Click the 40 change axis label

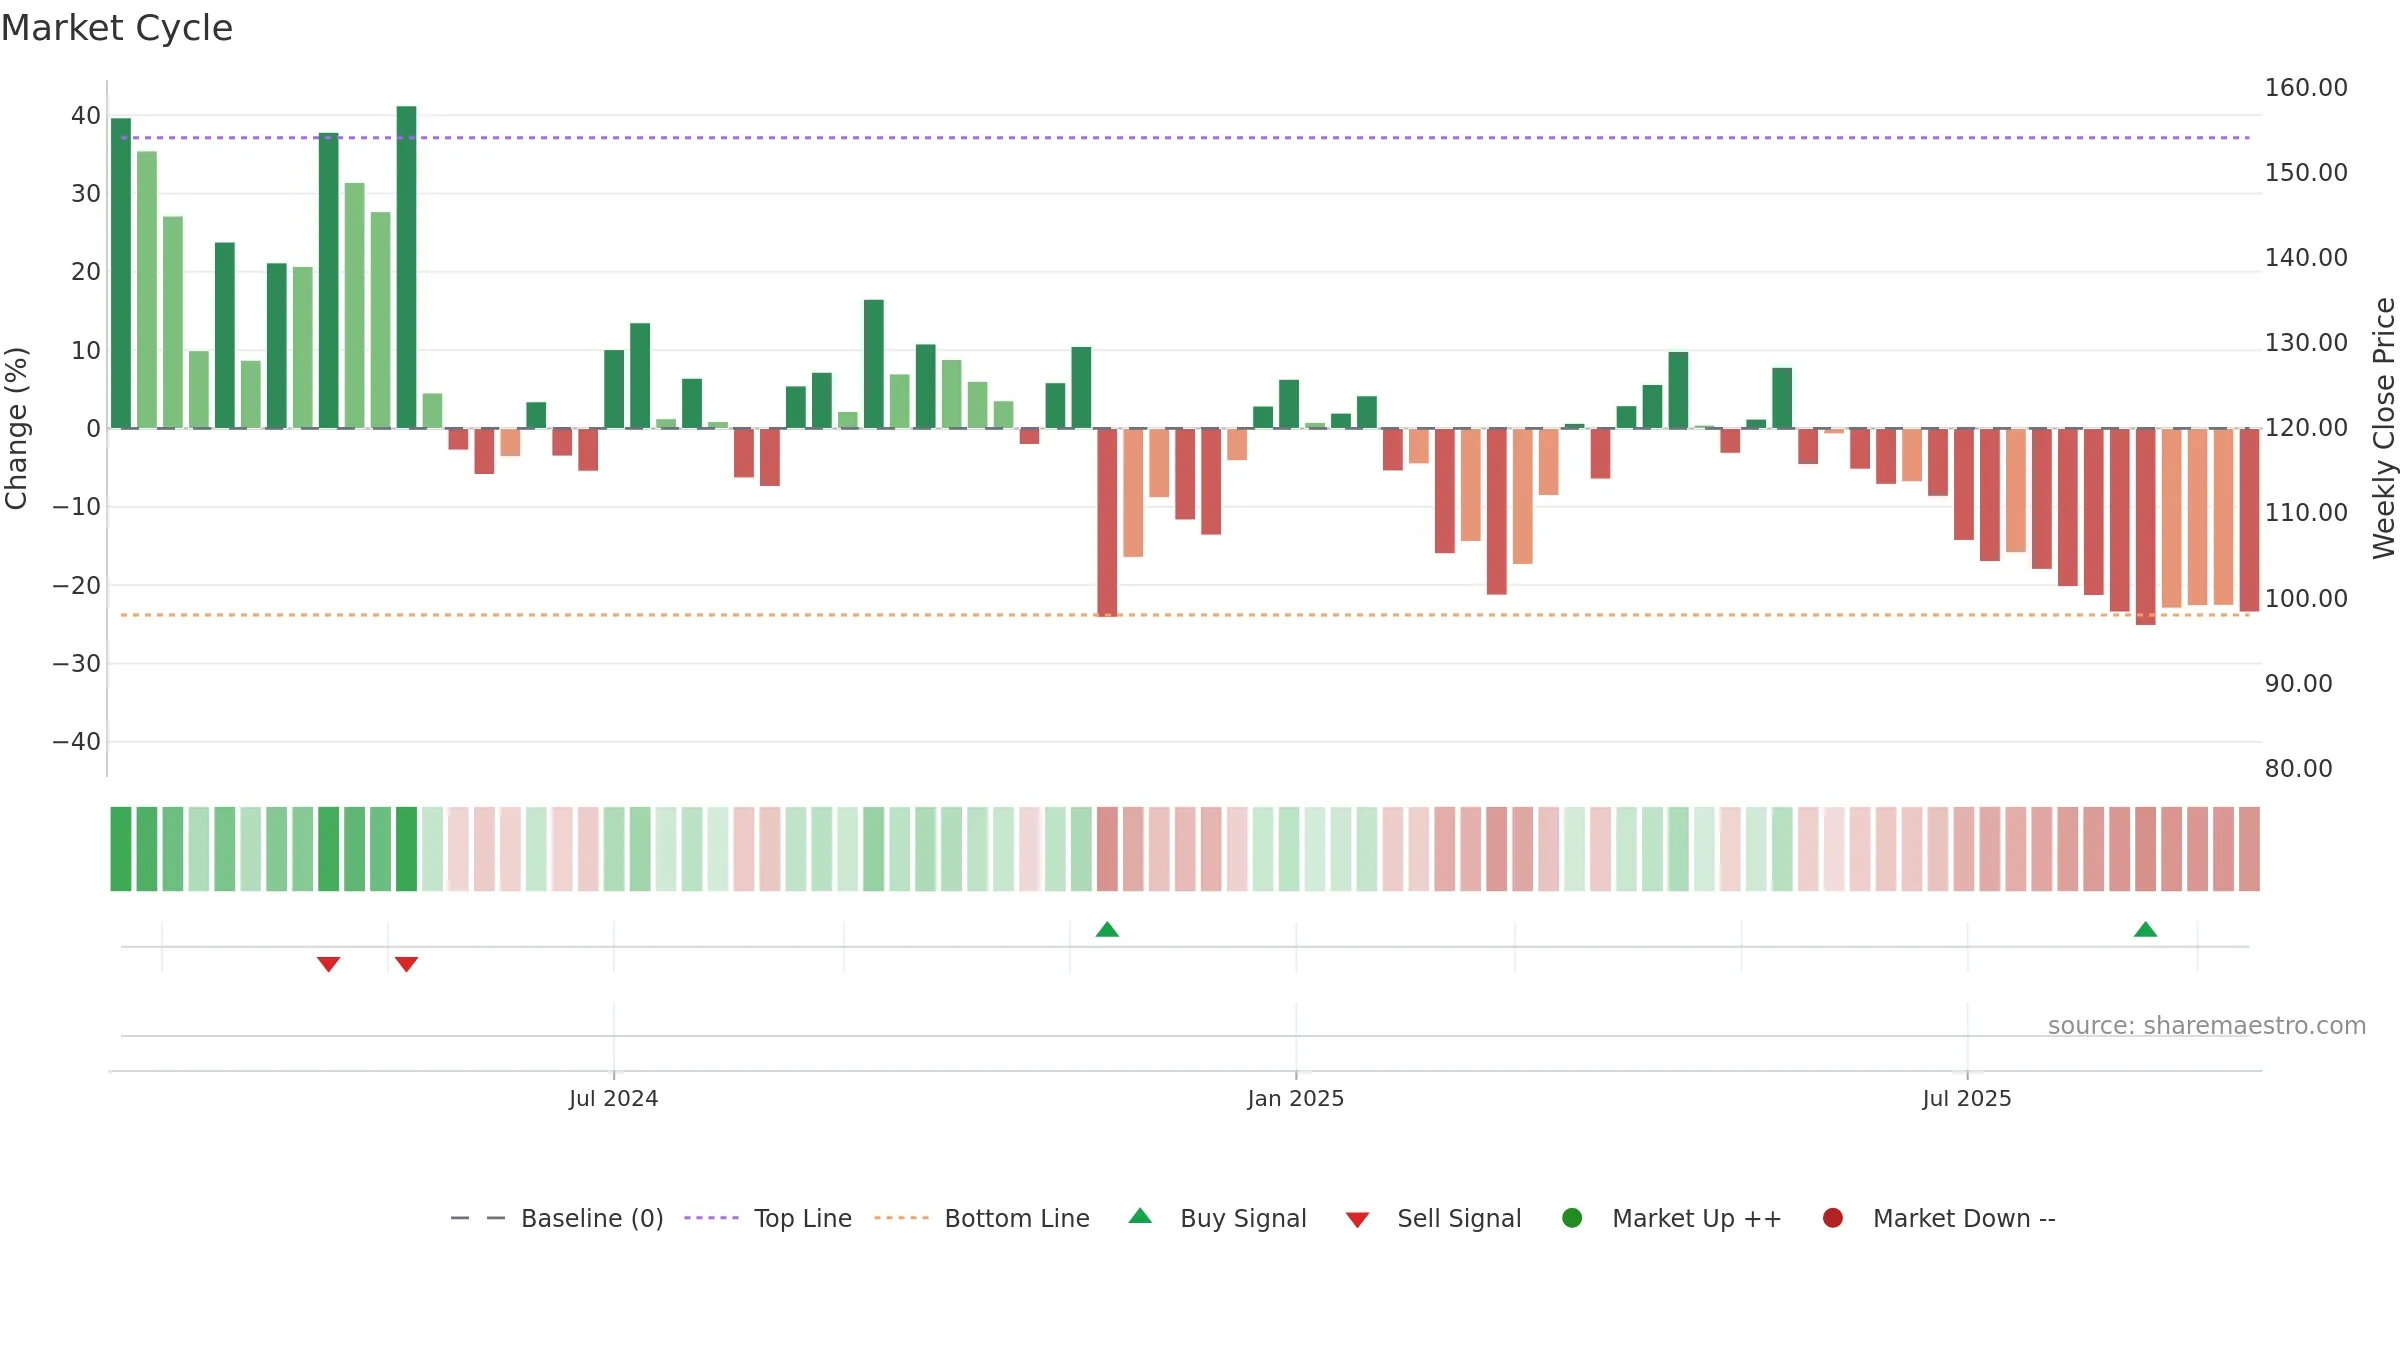[x=86, y=116]
